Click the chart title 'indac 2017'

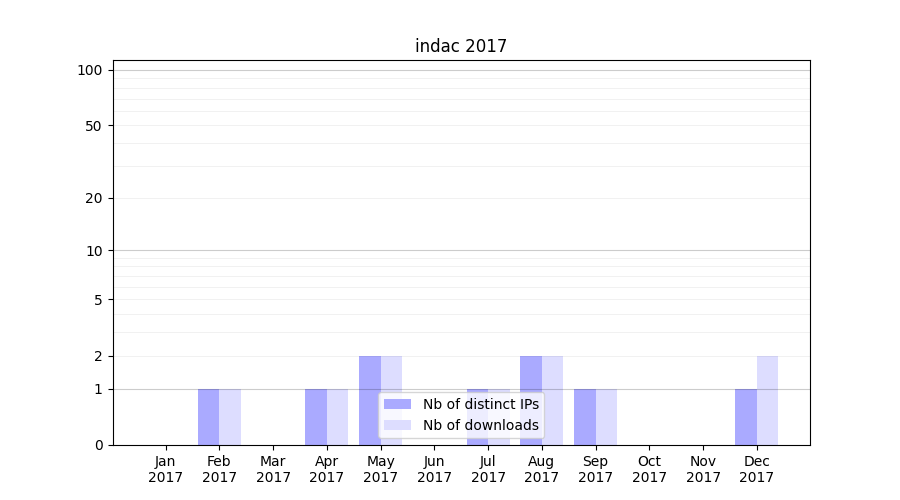(x=461, y=46)
